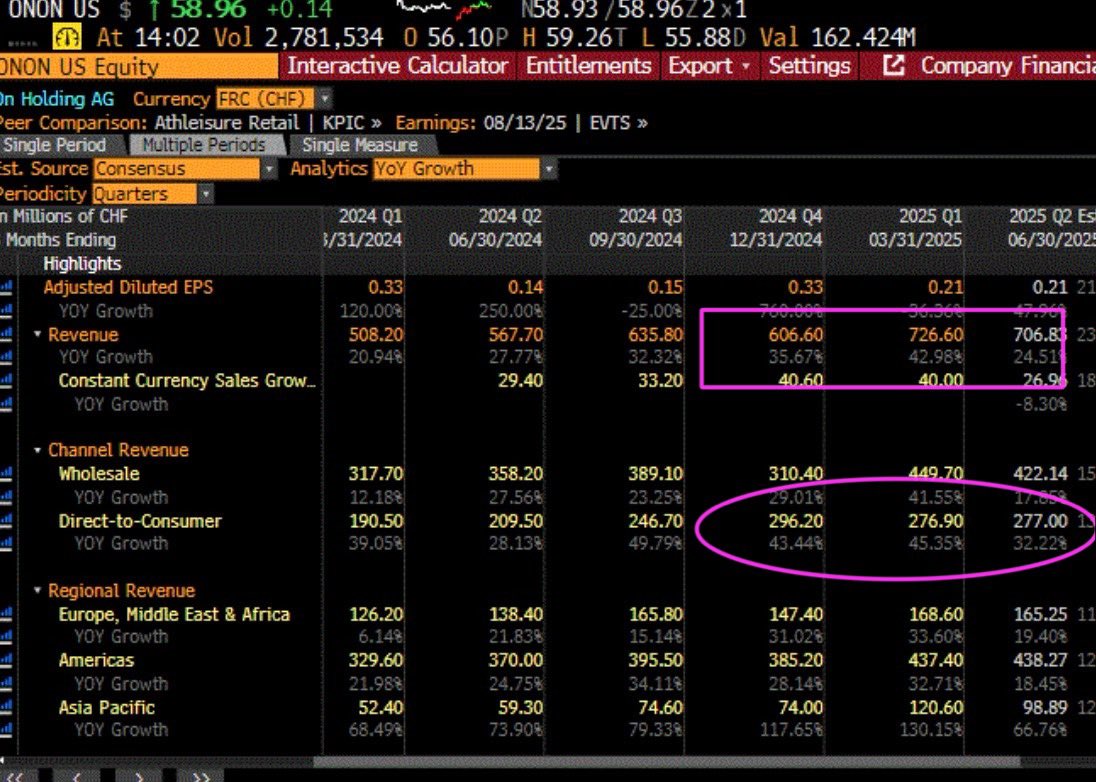Click the left arrow of the horizontal scrollbar
This screenshot has width=1096, height=782.
point(3,761)
